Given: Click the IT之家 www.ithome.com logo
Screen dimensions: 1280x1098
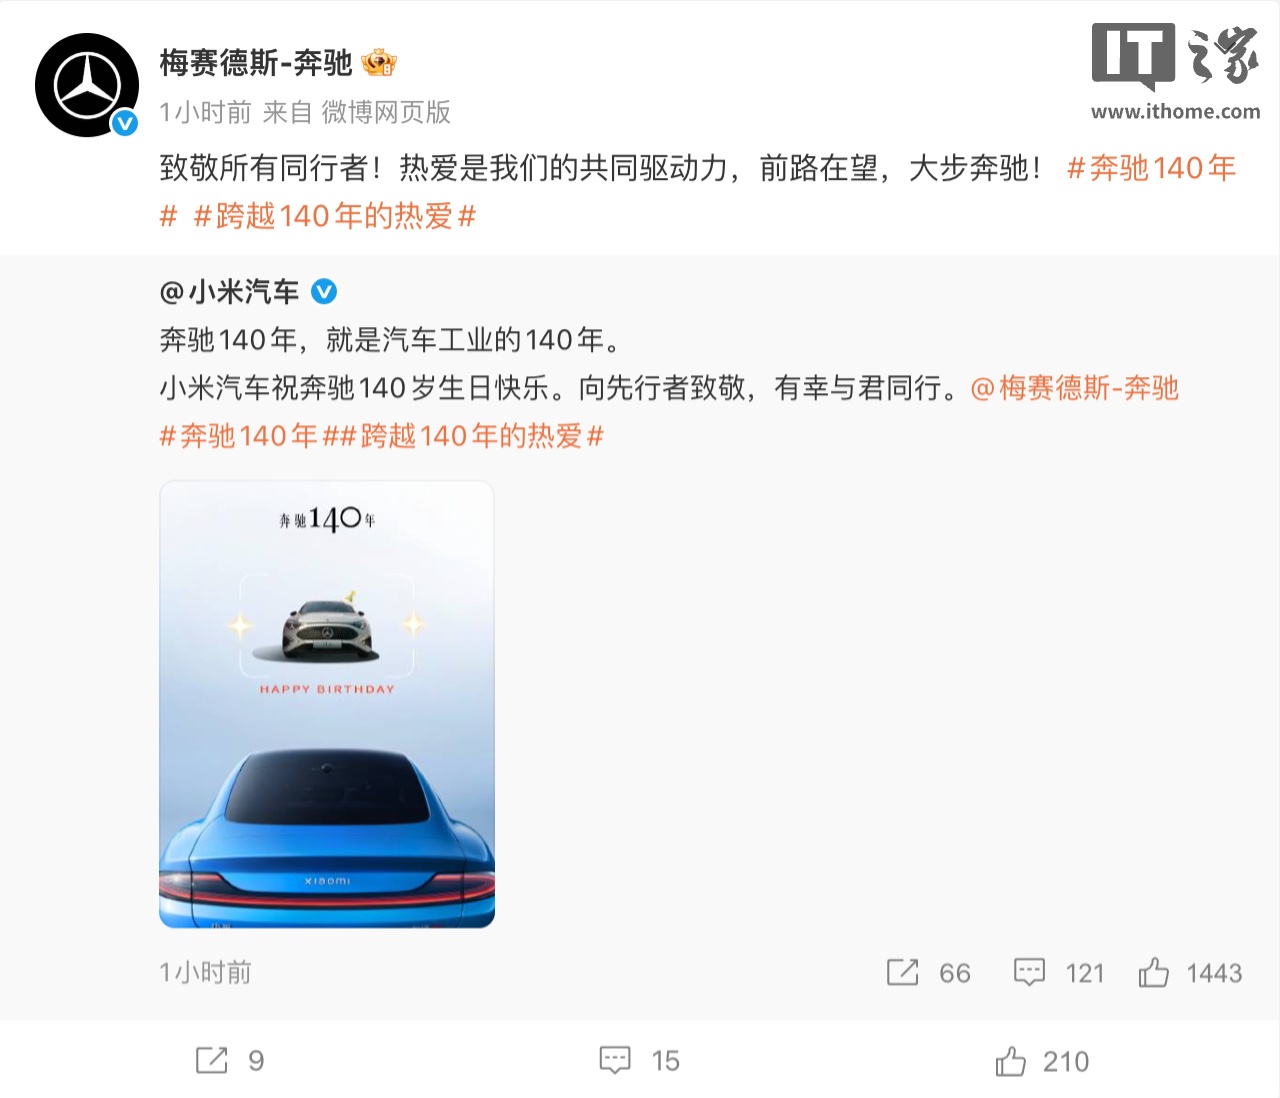Looking at the screenshot, I should [x=1175, y=72].
